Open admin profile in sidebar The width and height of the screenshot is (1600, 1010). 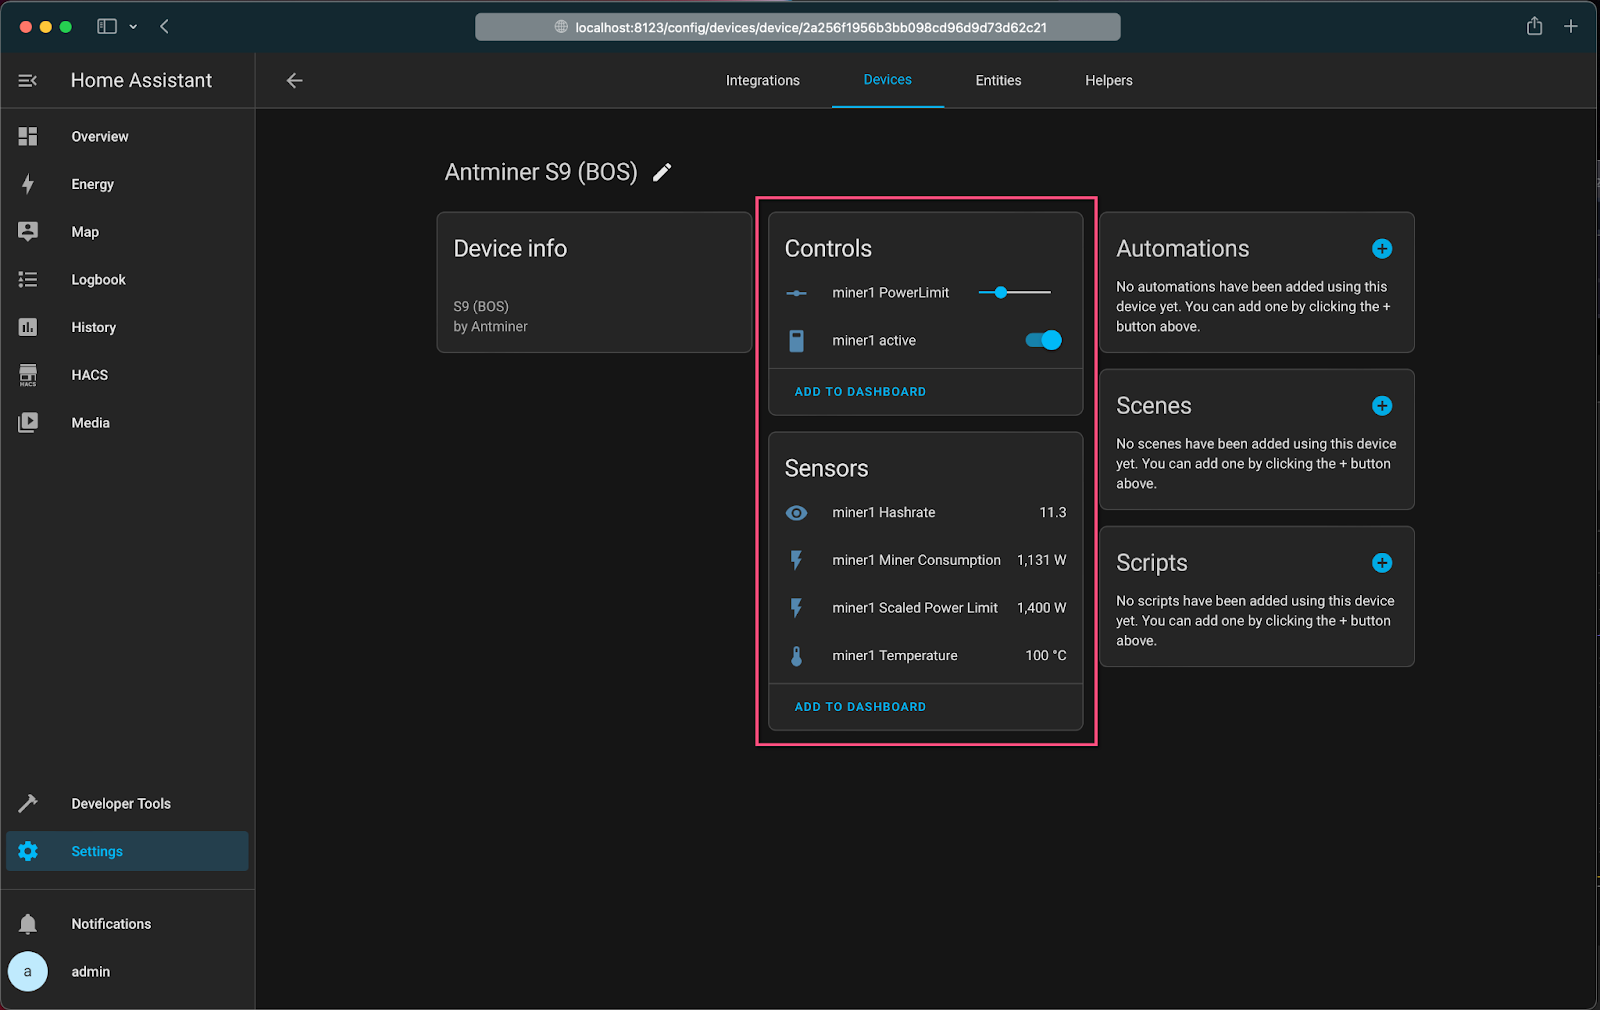127,971
